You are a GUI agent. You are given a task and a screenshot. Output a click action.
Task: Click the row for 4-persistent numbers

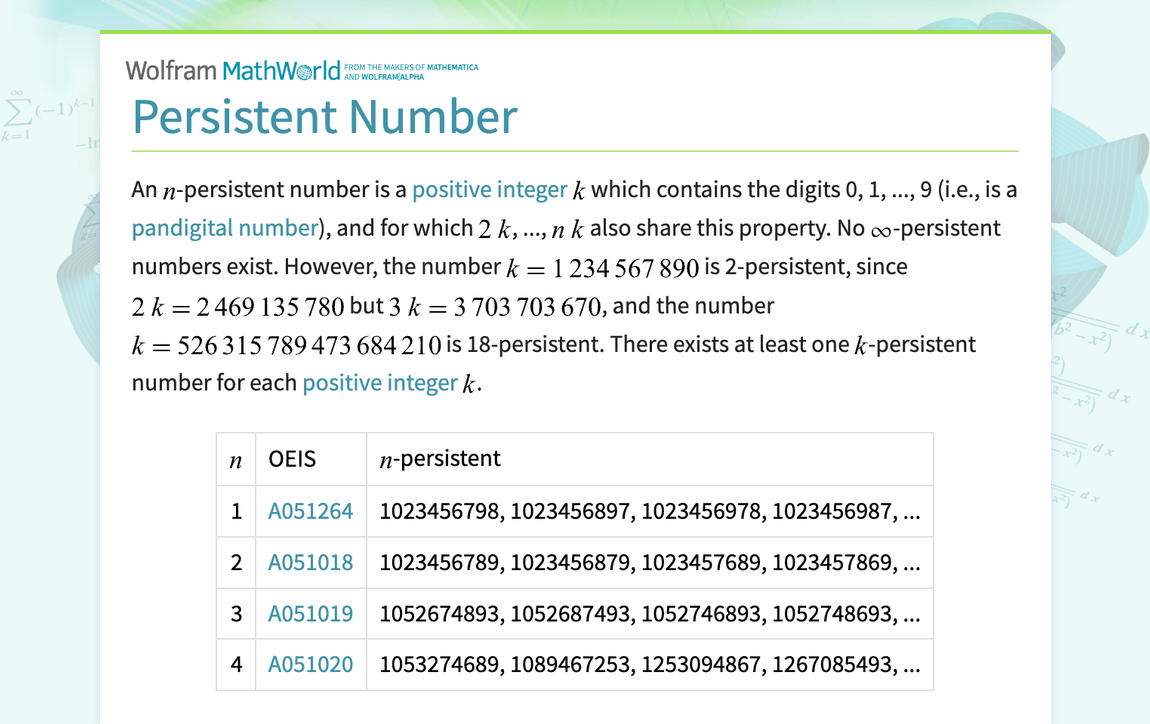650,664
